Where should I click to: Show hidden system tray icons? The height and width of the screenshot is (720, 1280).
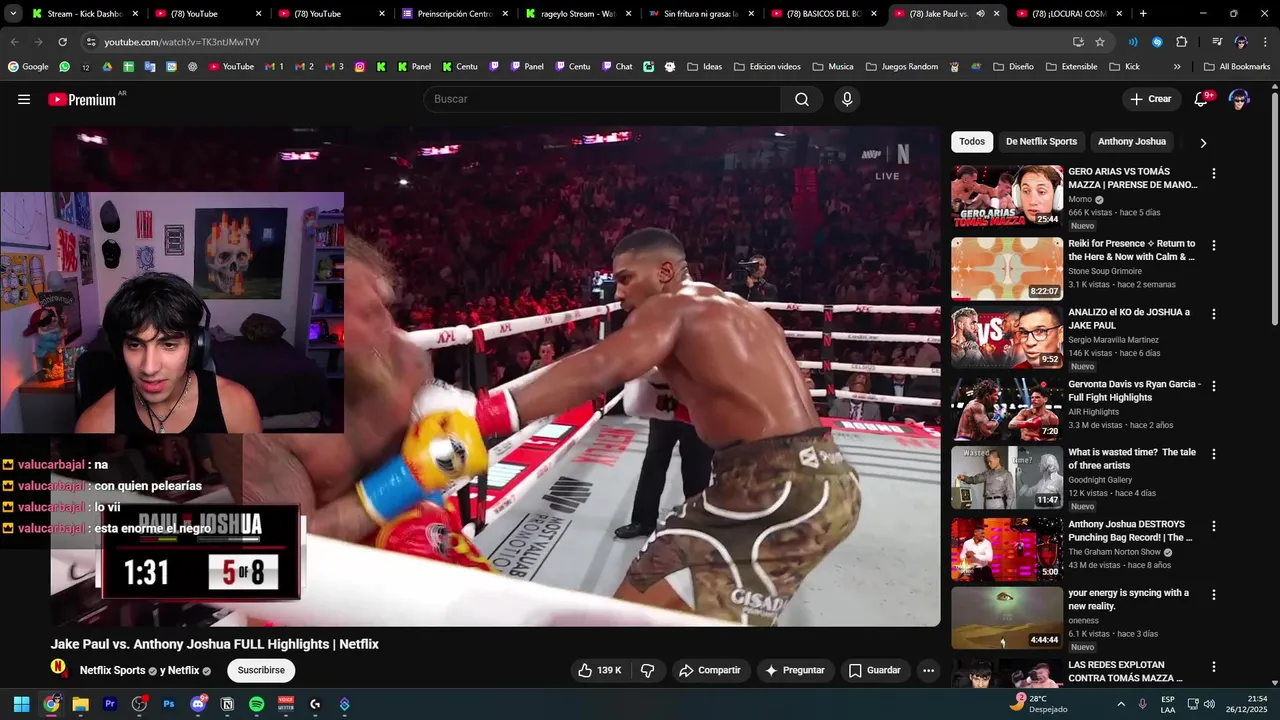pyautogui.click(x=1121, y=704)
